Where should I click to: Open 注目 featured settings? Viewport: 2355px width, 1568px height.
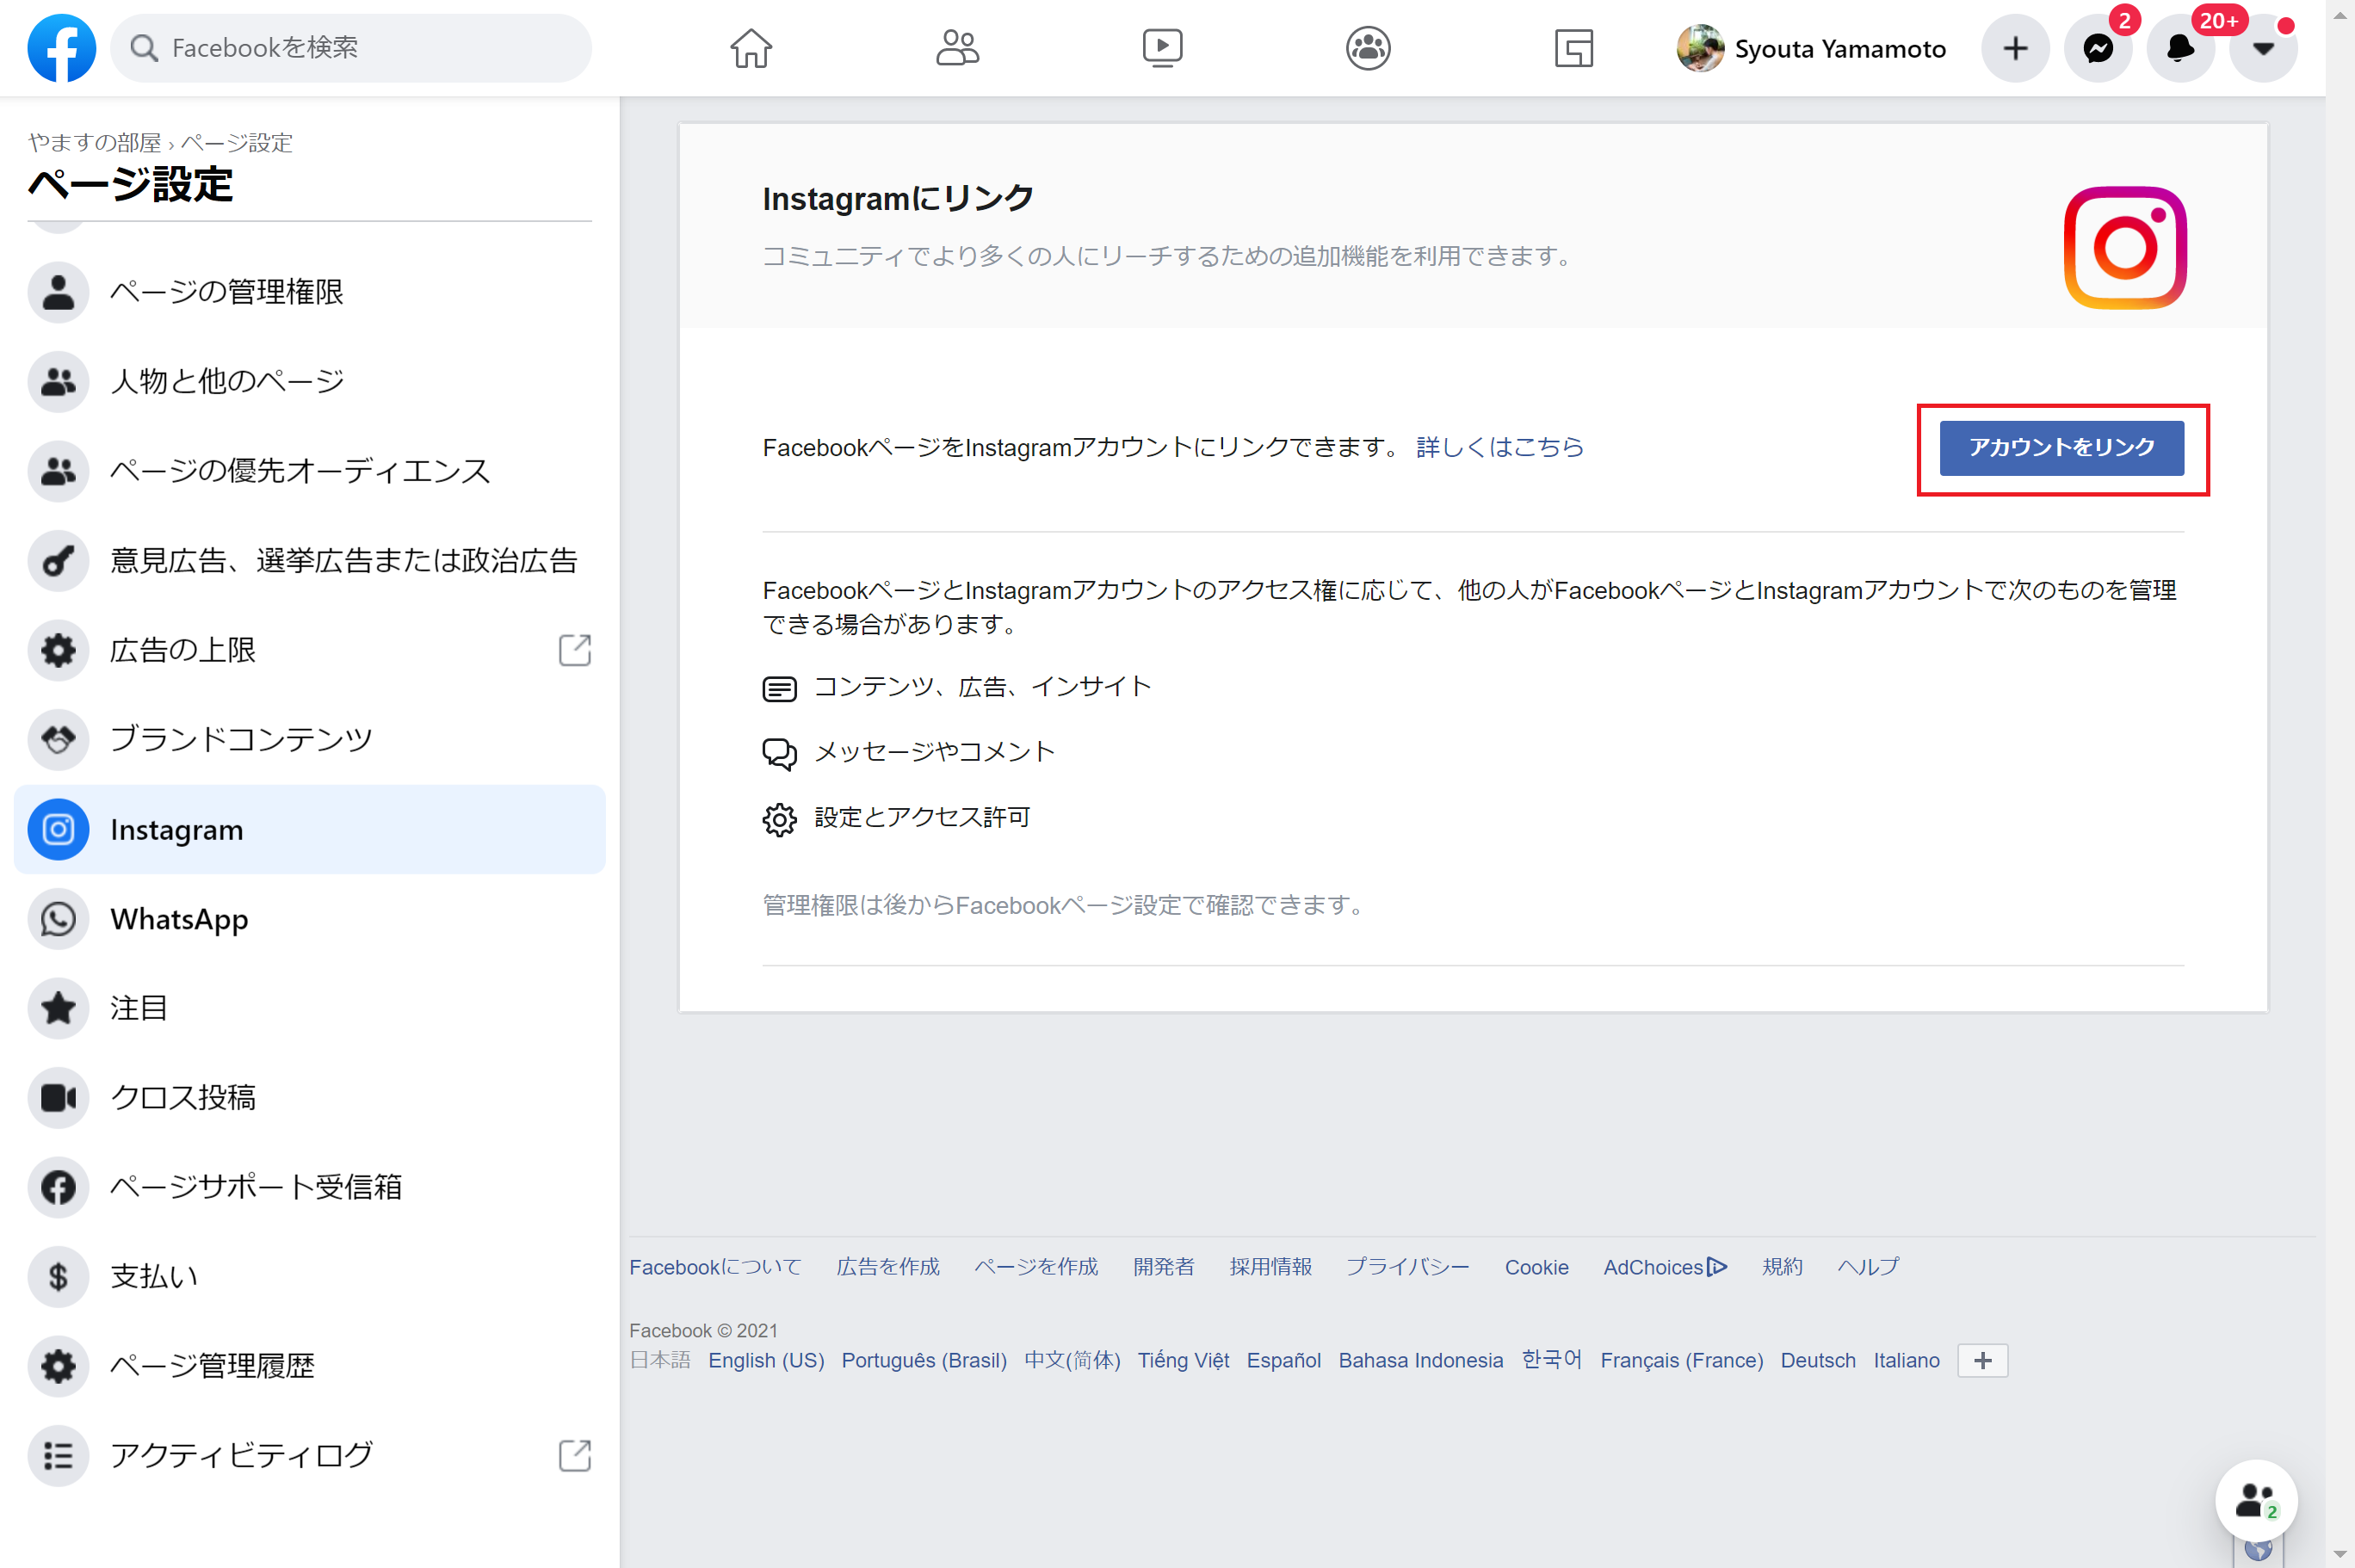(x=309, y=1008)
